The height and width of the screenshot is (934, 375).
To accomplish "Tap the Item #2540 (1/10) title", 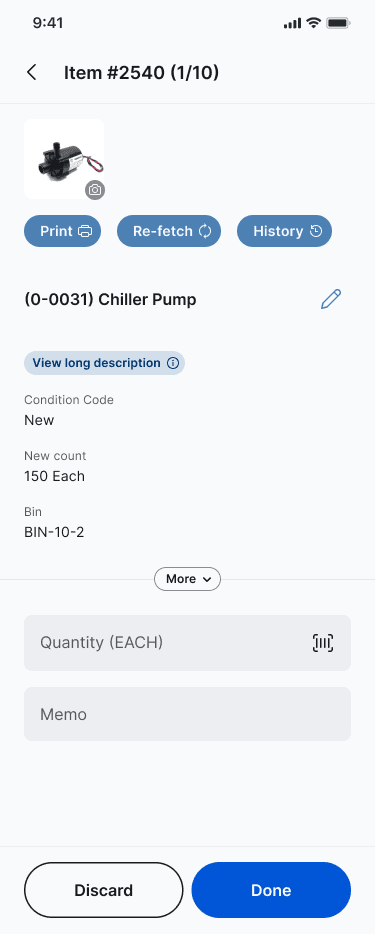I will pos(142,73).
